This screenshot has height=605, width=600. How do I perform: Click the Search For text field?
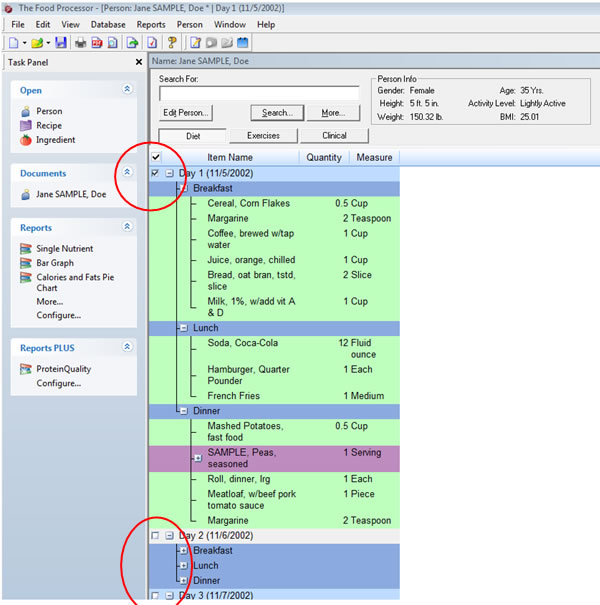(259, 93)
